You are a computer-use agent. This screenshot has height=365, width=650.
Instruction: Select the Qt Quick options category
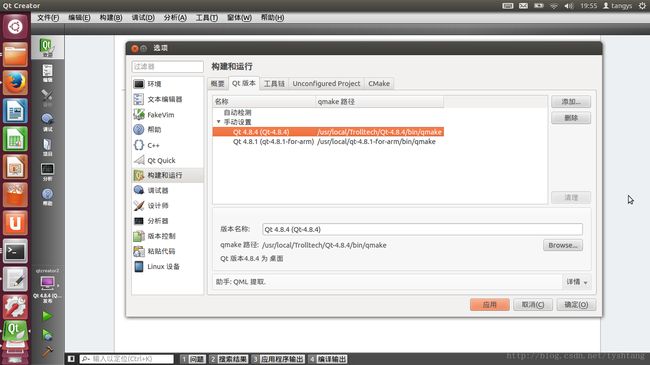coord(167,160)
